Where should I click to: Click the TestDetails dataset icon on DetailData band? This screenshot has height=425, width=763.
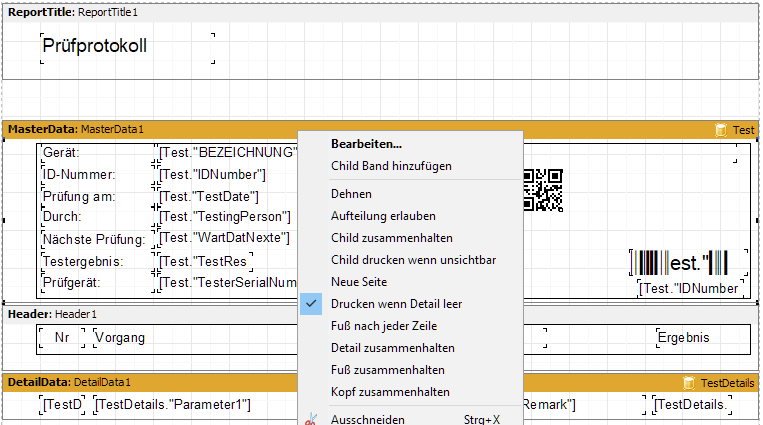pos(688,383)
